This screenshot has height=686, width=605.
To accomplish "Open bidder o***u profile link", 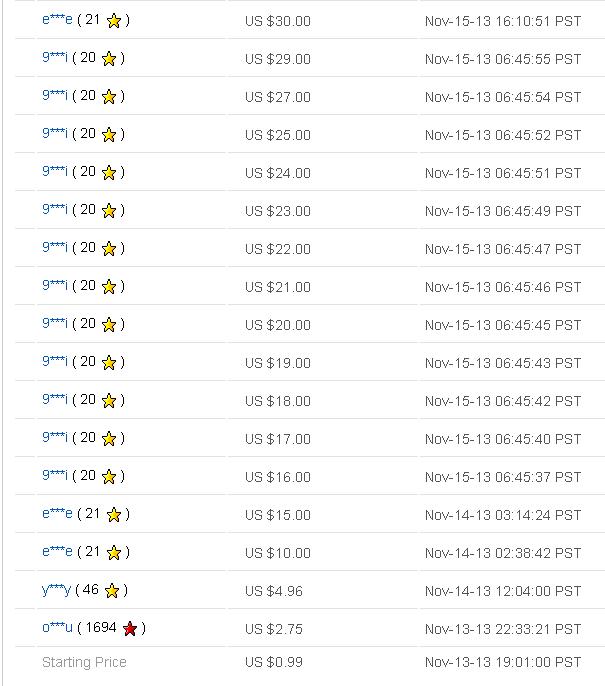I will coord(57,627).
